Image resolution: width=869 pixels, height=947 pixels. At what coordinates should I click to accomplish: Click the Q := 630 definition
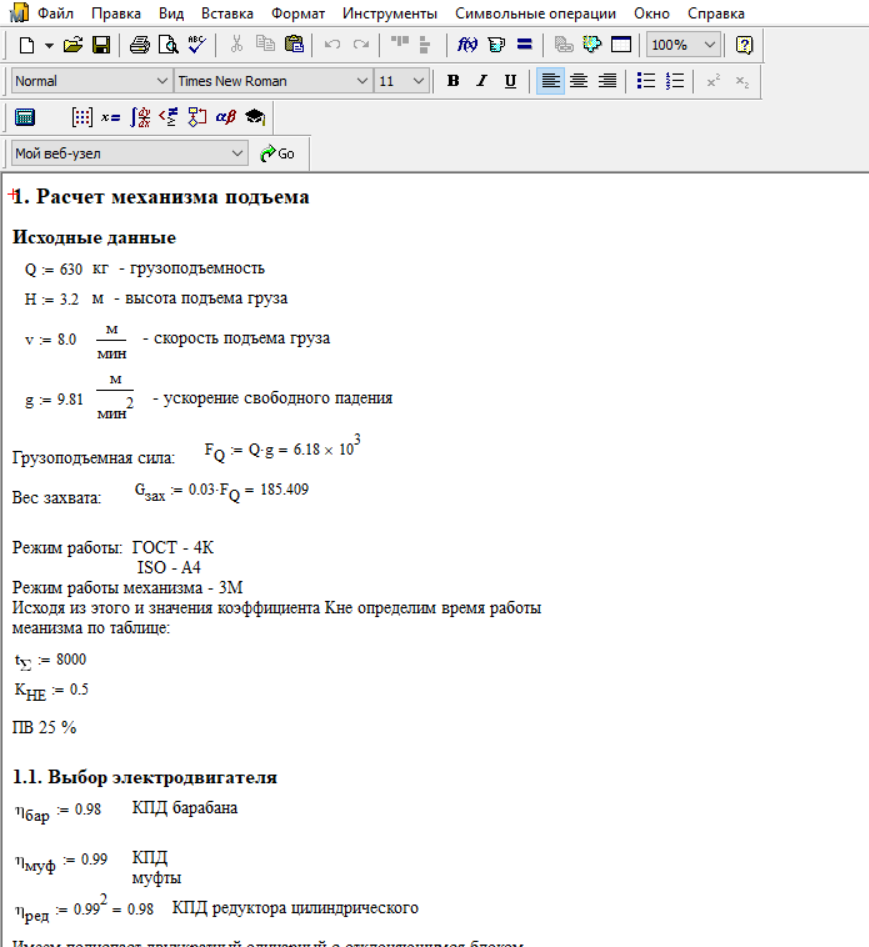tap(53, 269)
